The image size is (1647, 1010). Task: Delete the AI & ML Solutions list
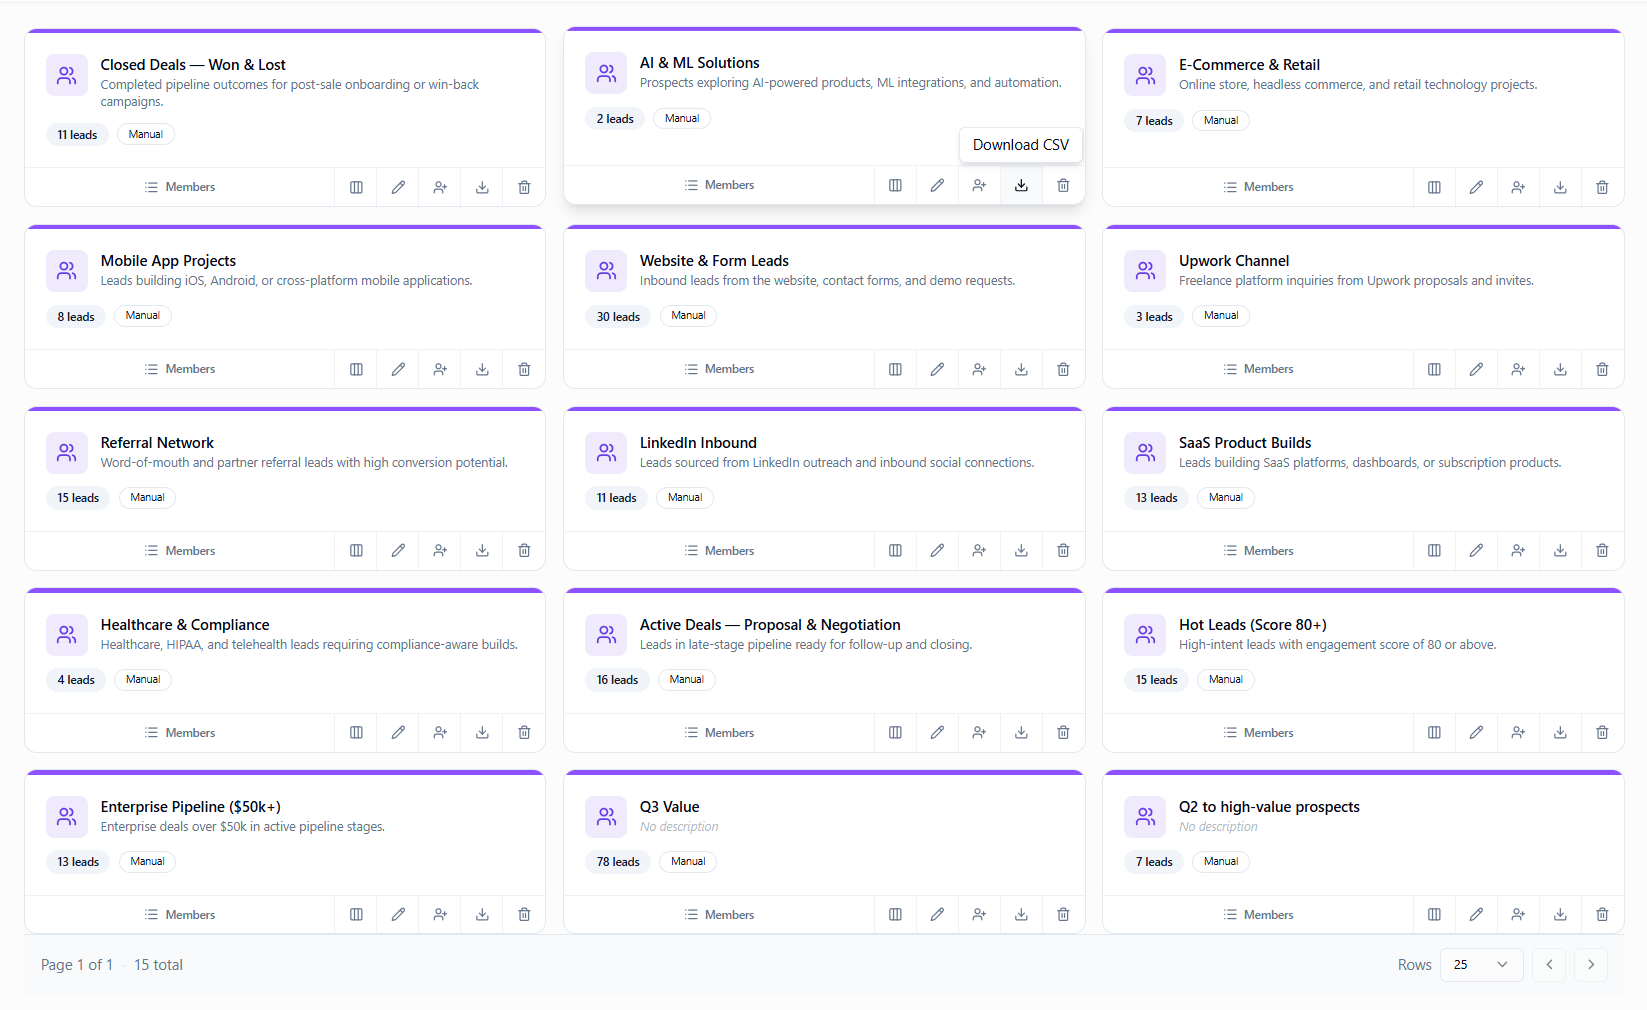pyautogui.click(x=1063, y=185)
